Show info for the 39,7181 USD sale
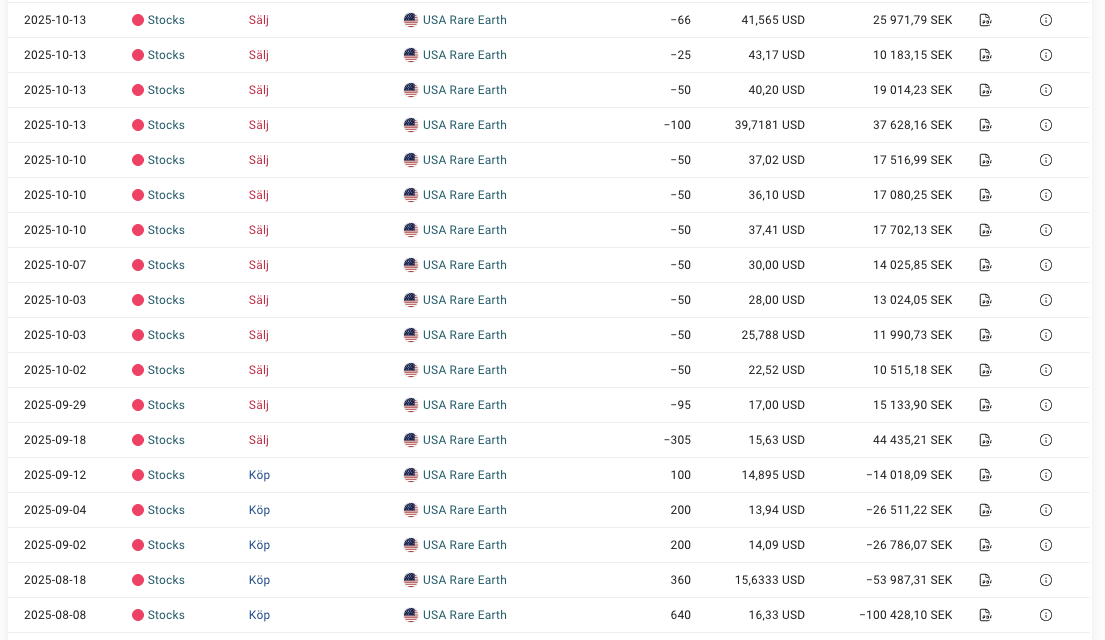Image resolution: width=1105 pixels, height=640 pixels. click(1046, 125)
